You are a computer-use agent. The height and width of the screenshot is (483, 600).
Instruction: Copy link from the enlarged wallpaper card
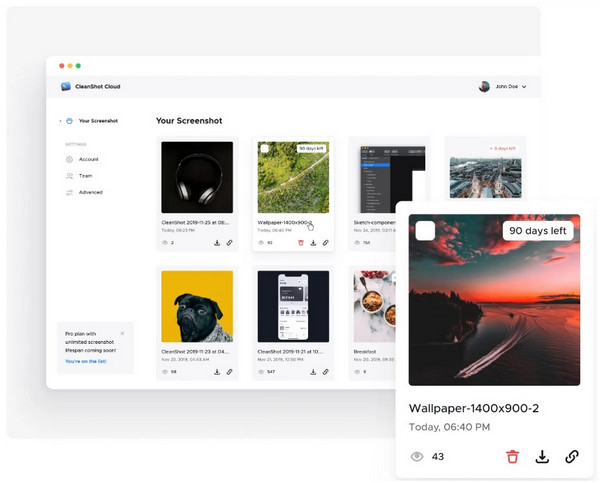click(x=572, y=457)
